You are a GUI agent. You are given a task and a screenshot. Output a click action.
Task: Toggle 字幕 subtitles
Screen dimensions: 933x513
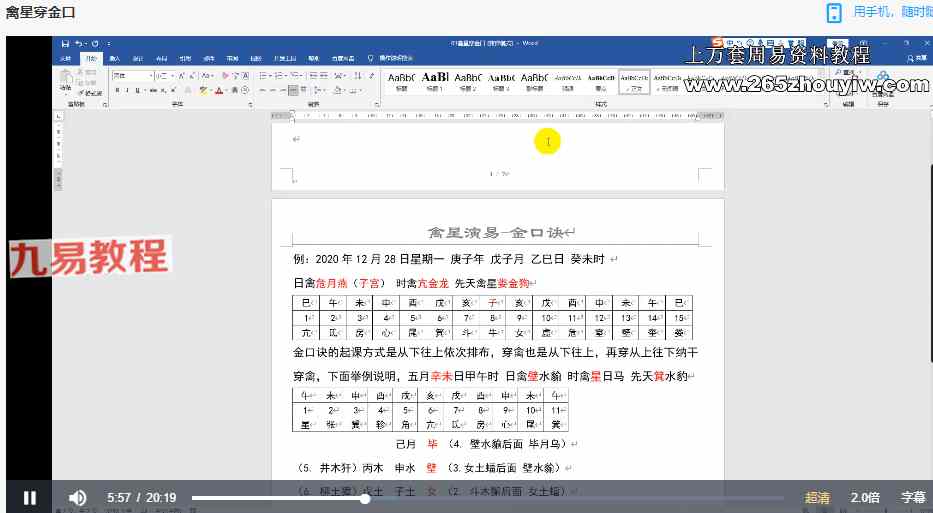click(913, 498)
